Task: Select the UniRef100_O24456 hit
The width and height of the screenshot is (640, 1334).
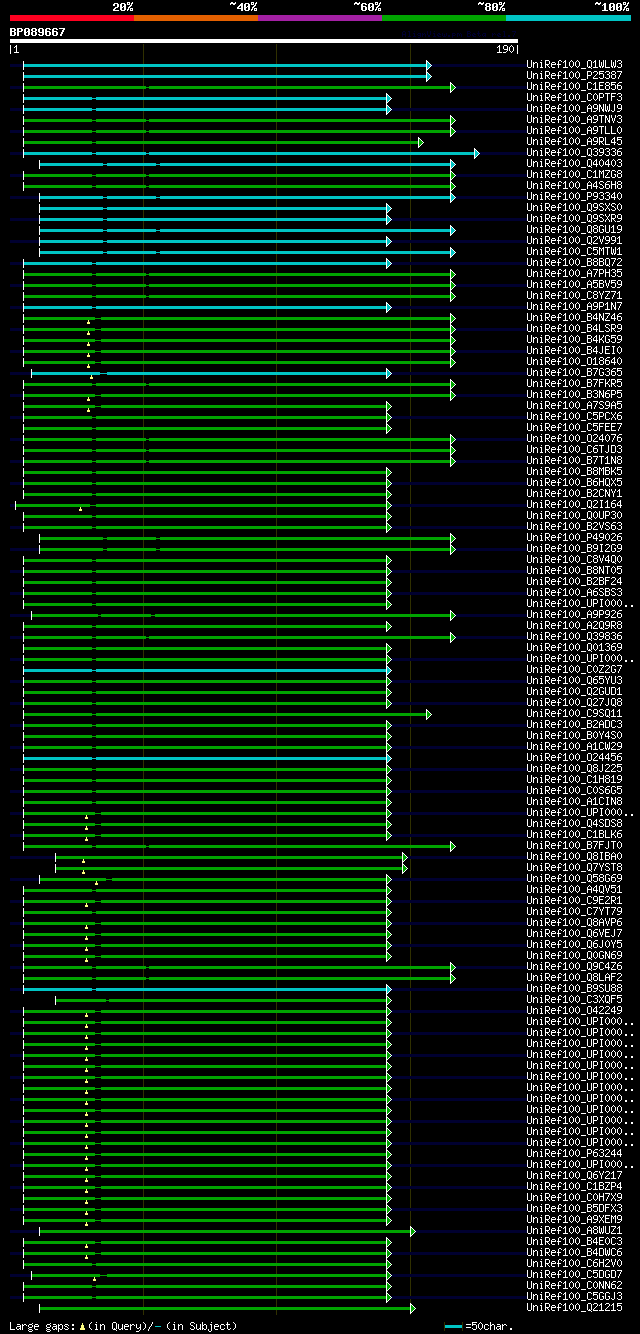Action: [574, 757]
